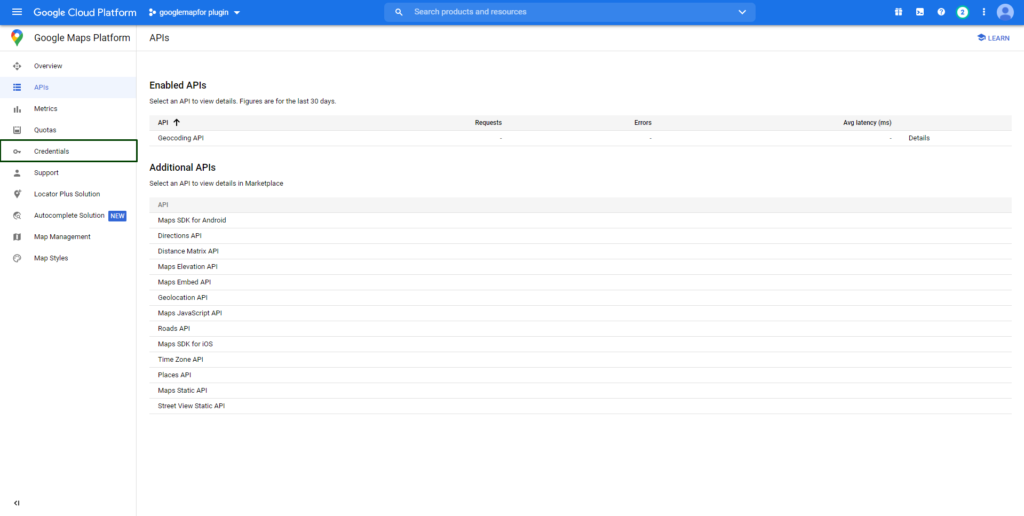This screenshot has height=516, width=1024.
Task: Sort the API column by name arrow
Action: [177, 122]
